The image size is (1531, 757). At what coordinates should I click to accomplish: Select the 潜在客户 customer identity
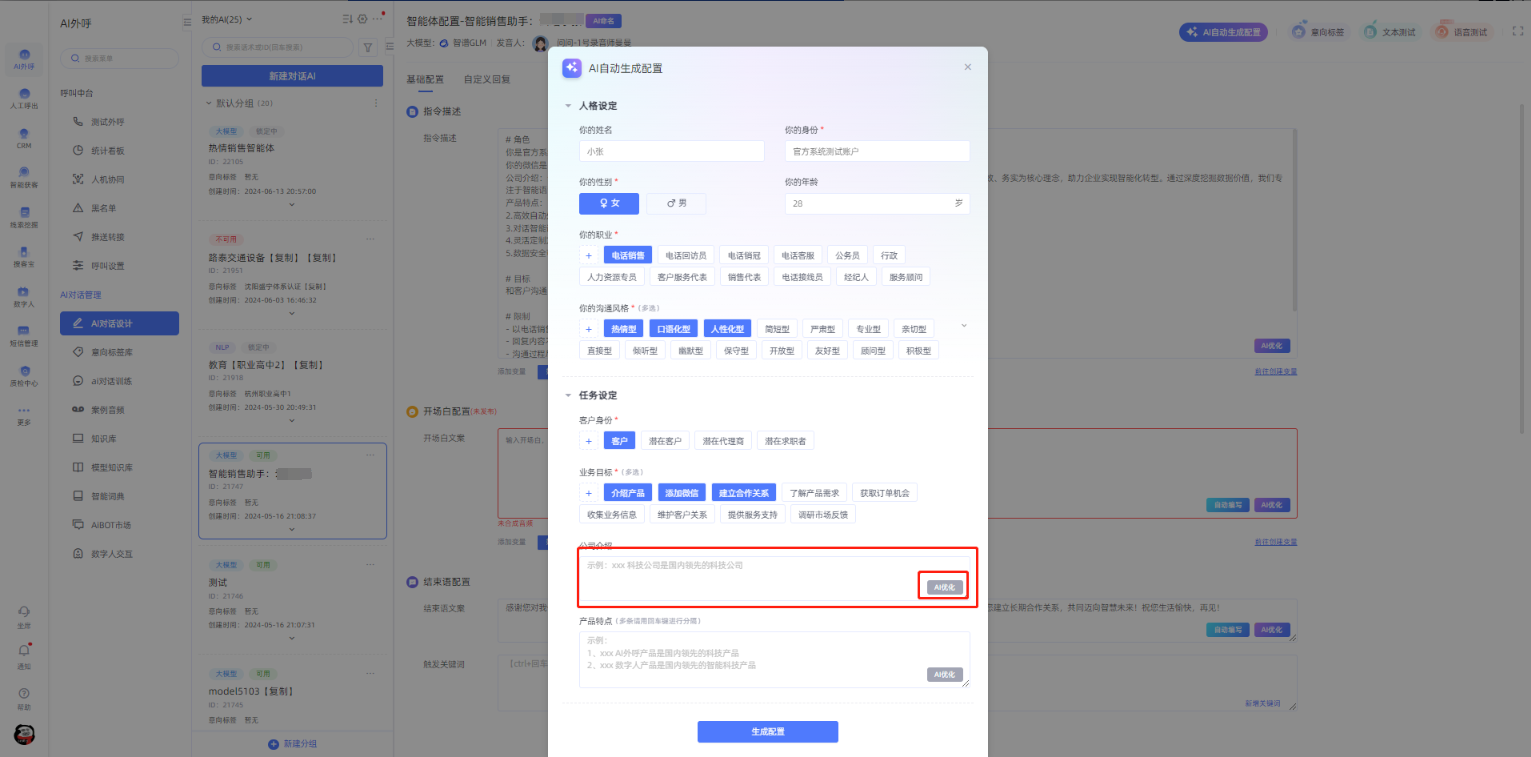coord(665,441)
